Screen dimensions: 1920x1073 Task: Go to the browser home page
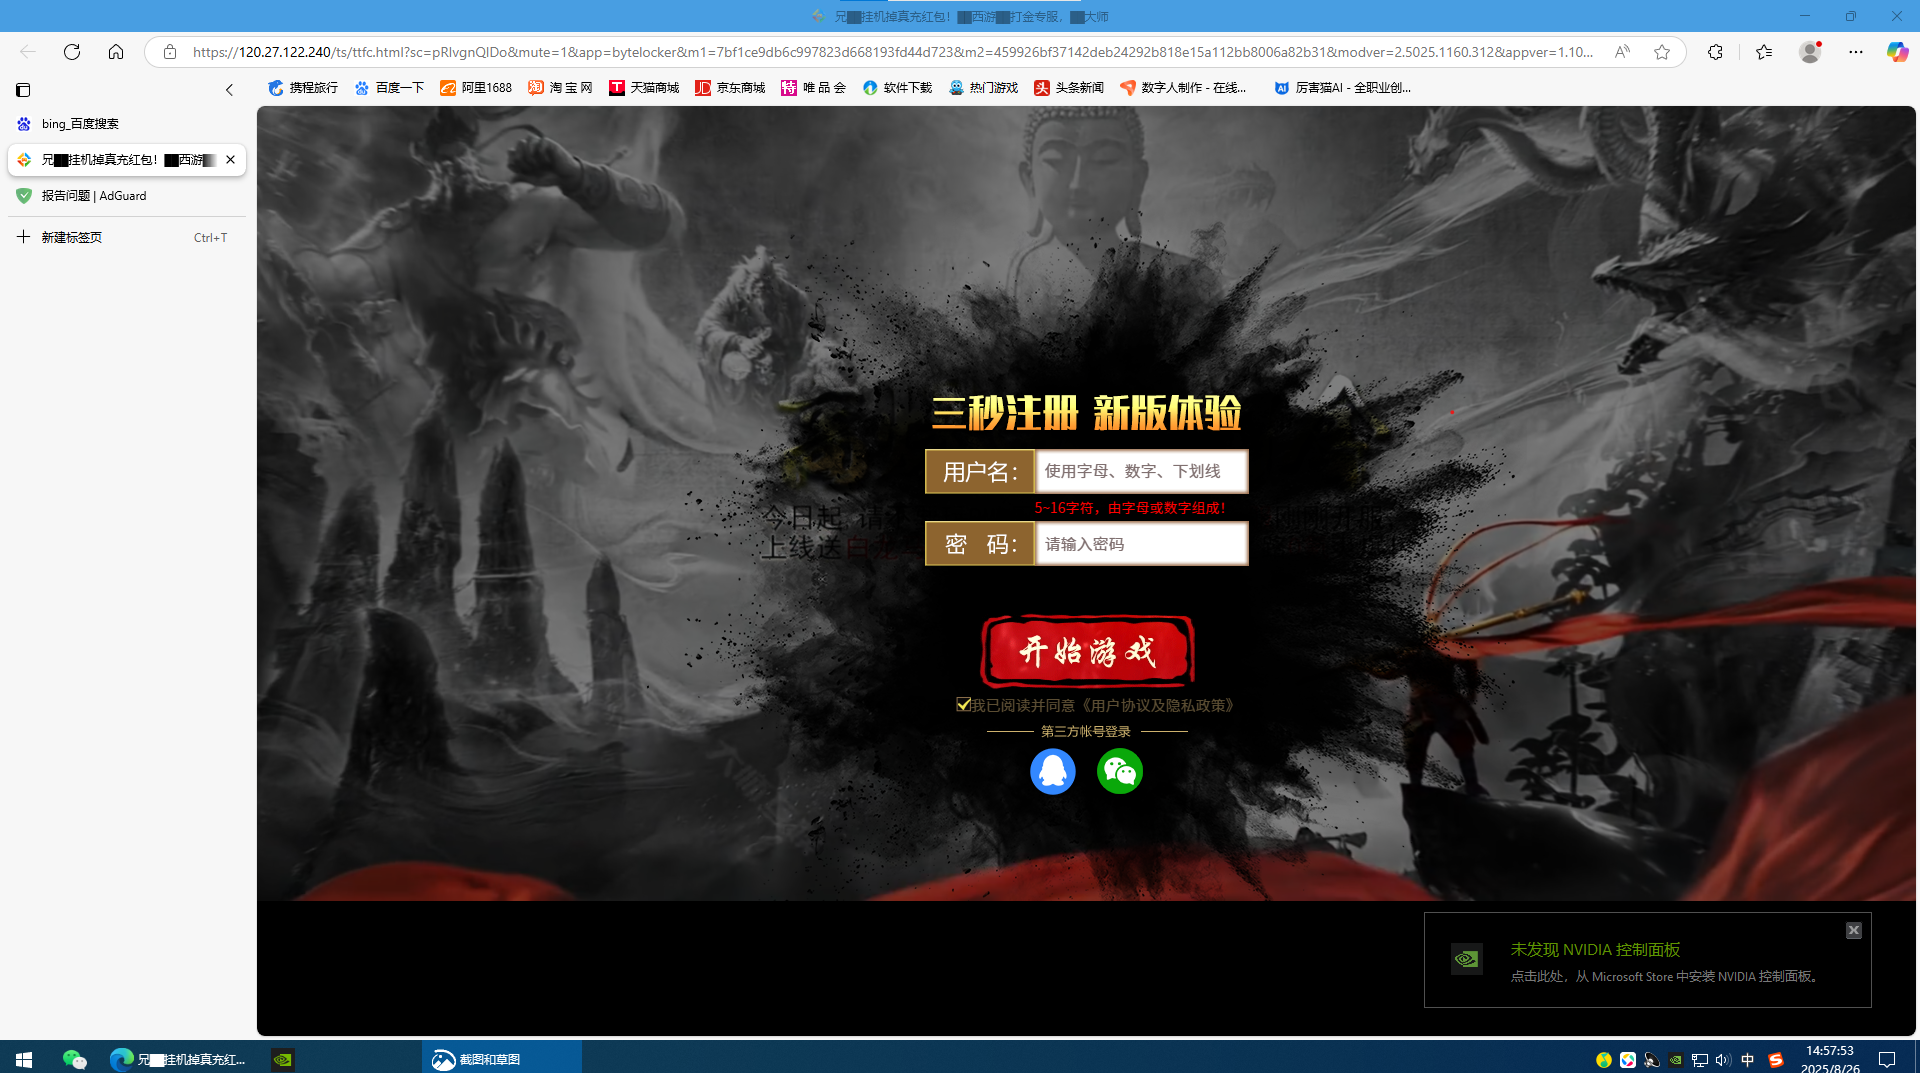[x=116, y=52]
